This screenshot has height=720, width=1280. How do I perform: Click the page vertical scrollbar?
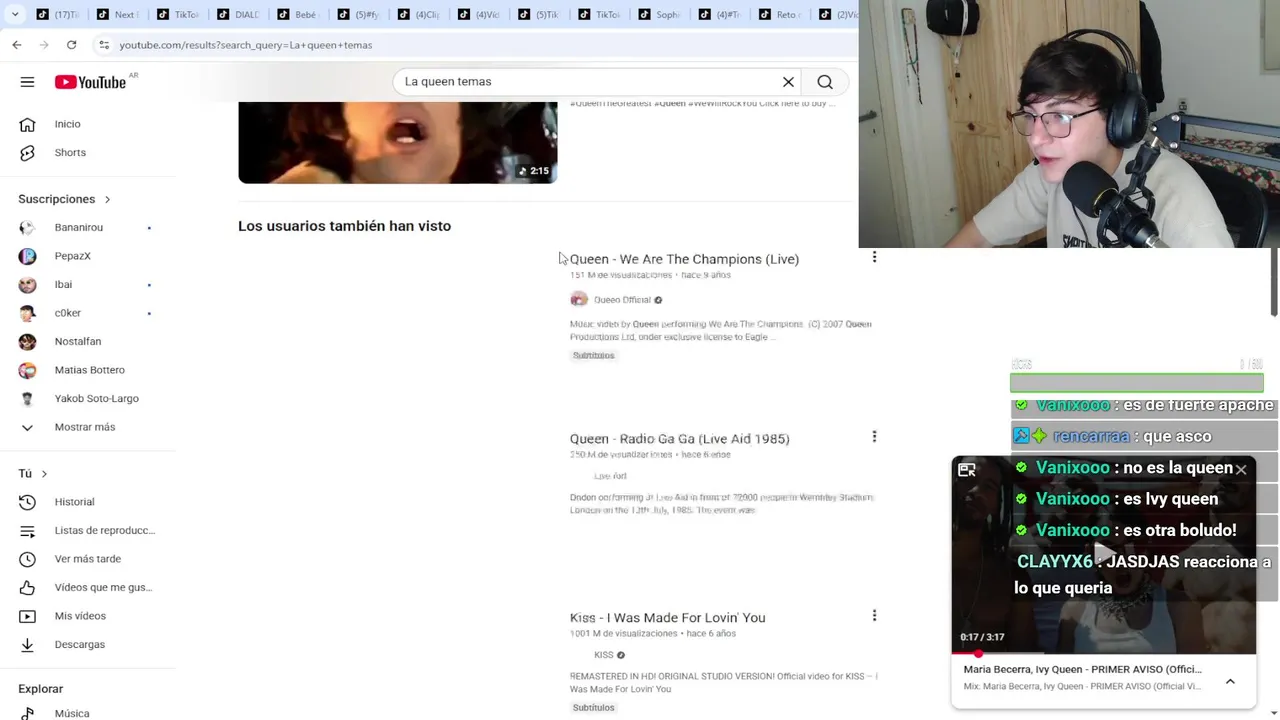(x=1274, y=280)
